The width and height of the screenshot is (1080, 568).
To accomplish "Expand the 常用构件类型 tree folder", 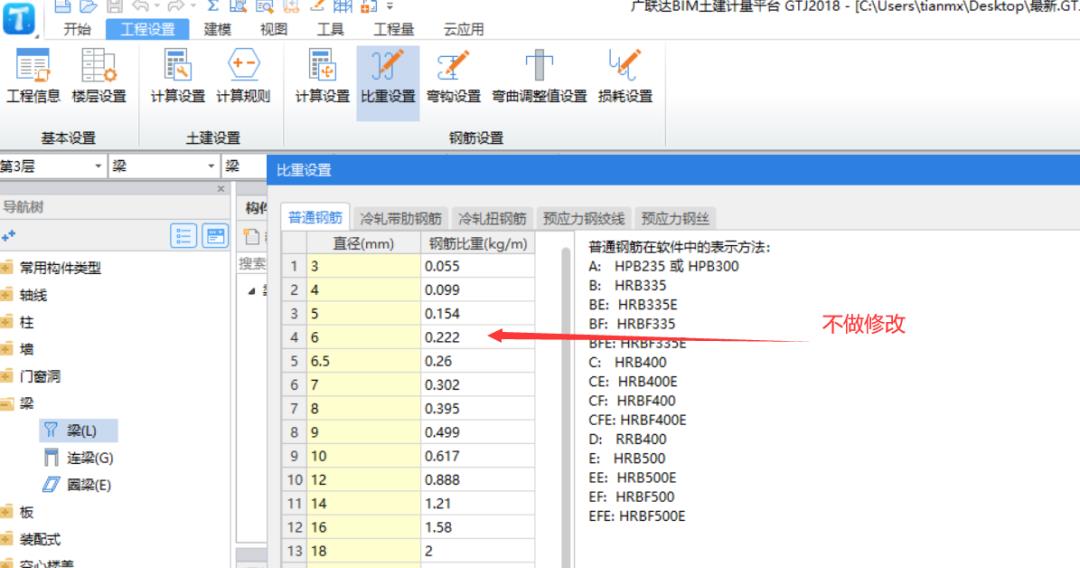I will tap(60, 268).
